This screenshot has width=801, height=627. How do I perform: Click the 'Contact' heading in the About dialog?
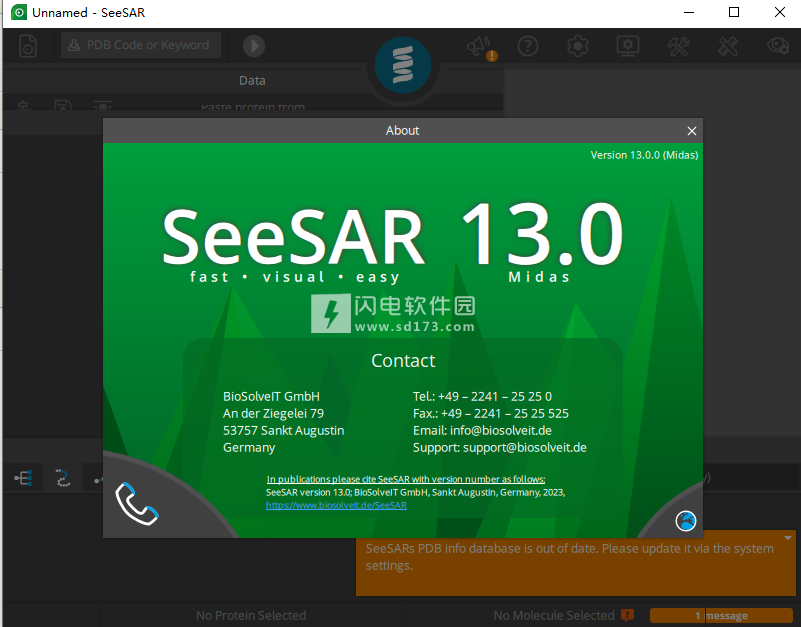coord(403,361)
